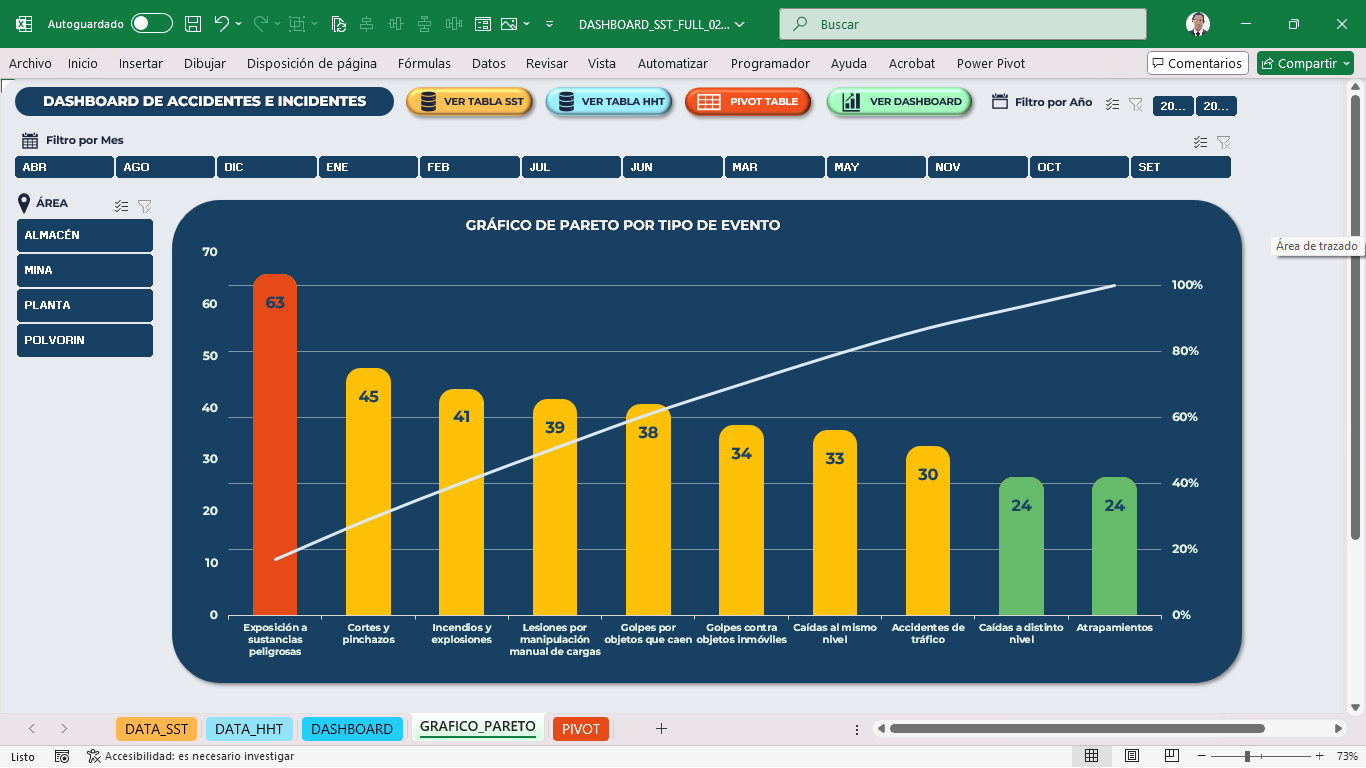The image size is (1366, 768).
Task: Open the Comentarios pane button
Action: 1198,63
